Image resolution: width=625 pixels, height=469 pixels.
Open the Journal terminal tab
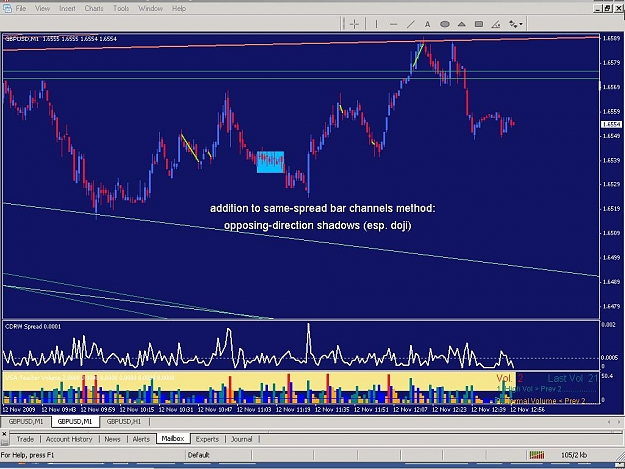coord(242,439)
